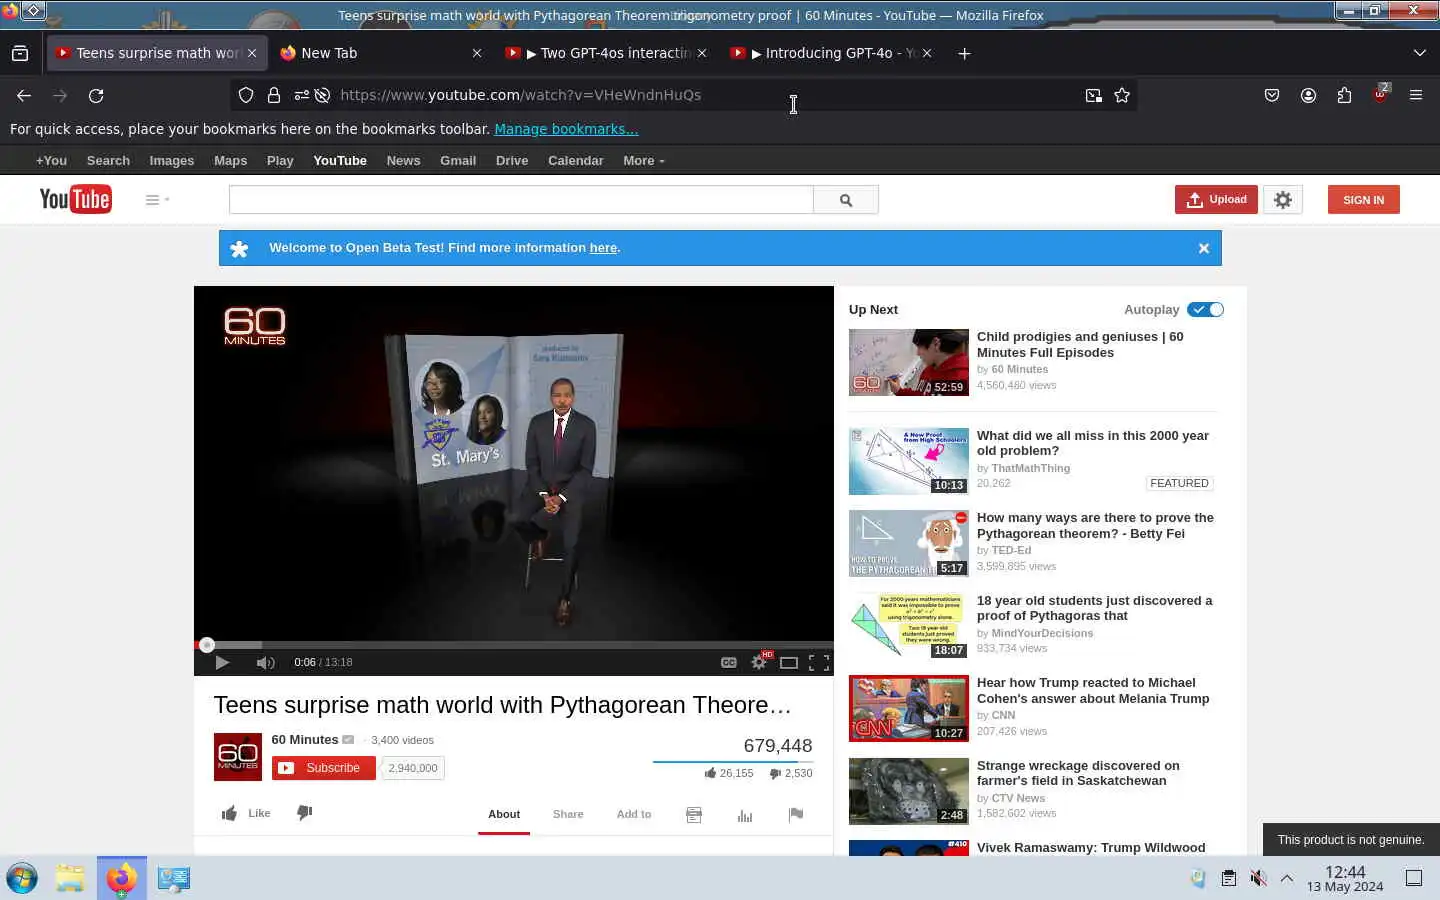Switch to 'Two GPT-4os interacting' tab
1440x900 pixels.
click(x=604, y=53)
